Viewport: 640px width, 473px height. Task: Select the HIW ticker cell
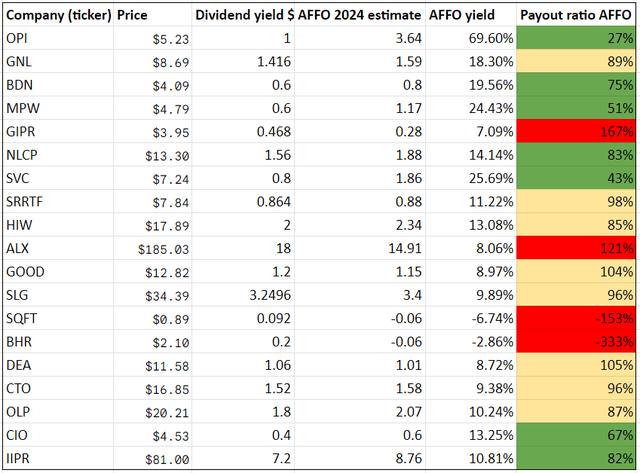[x=58, y=225]
